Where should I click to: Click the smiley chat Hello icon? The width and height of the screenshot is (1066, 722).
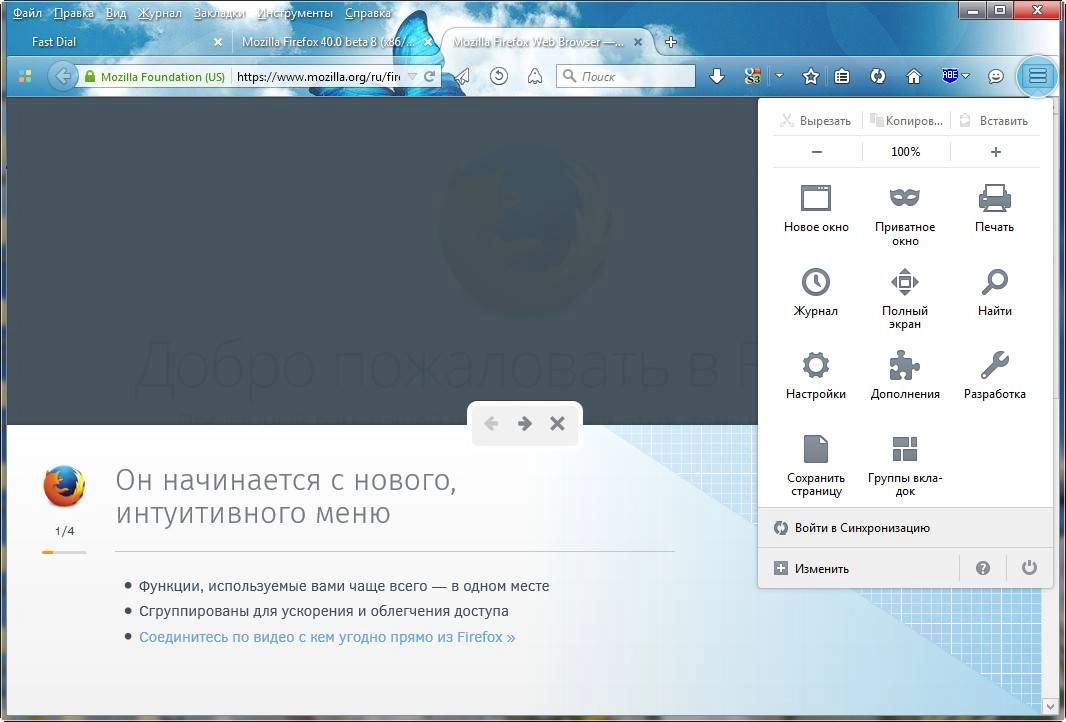pos(996,77)
